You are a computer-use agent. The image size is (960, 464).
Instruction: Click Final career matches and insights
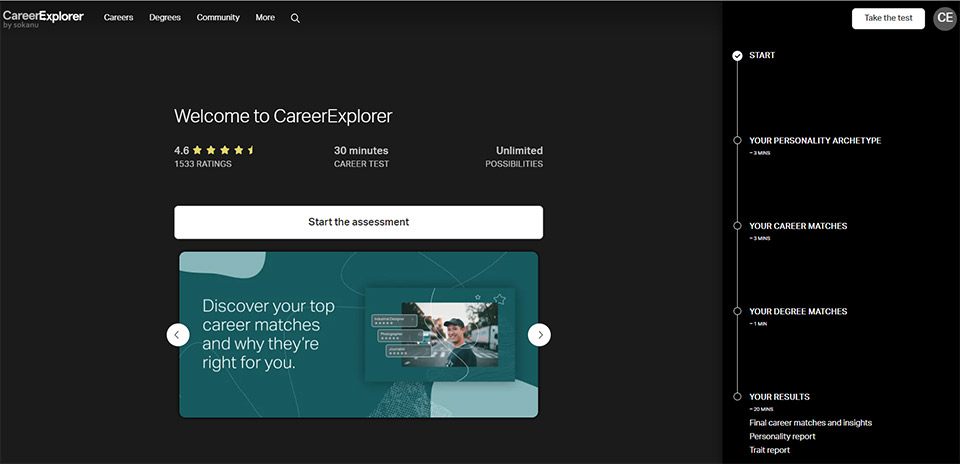click(811, 423)
